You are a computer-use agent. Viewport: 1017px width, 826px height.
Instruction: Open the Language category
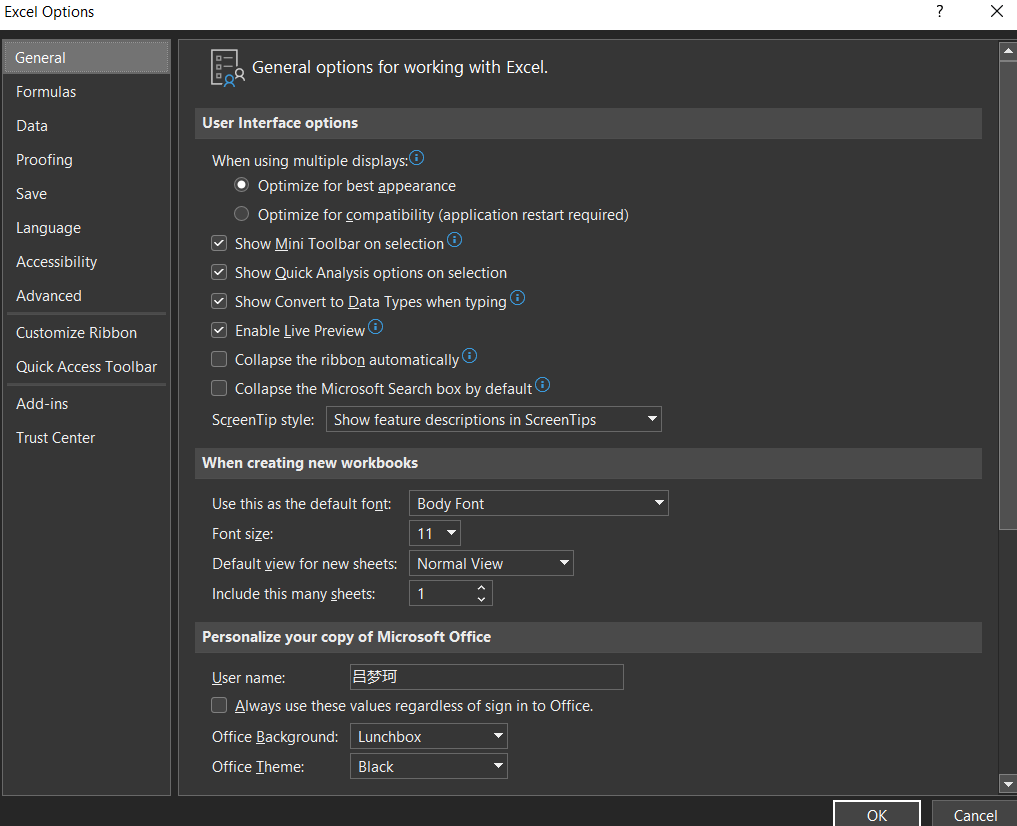click(86, 228)
